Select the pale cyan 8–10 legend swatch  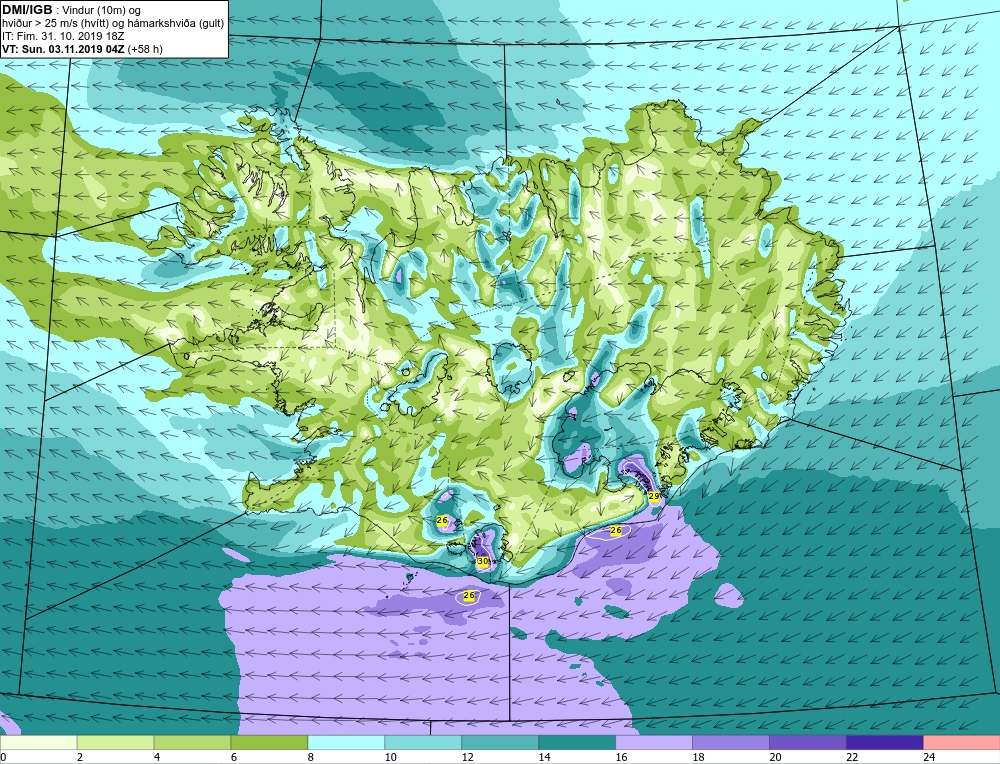[346, 742]
